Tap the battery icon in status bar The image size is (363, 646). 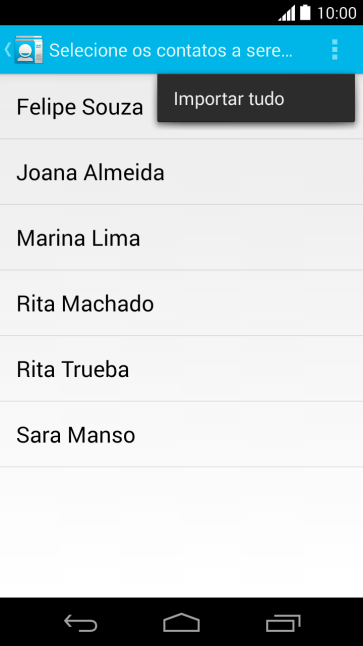coord(305,13)
